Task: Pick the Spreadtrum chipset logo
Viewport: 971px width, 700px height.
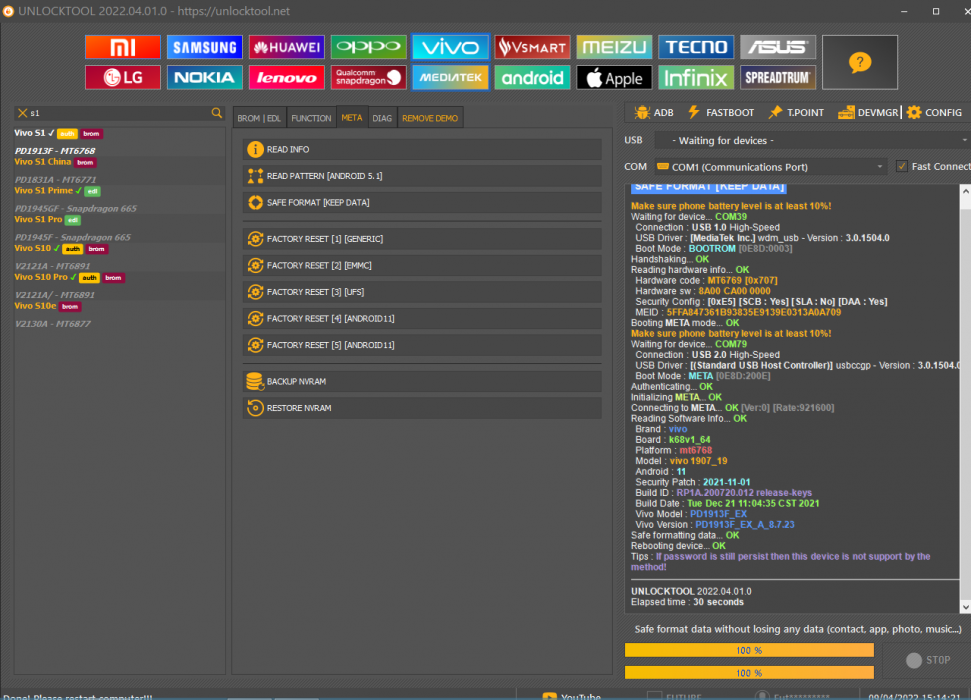Action: coord(778,77)
